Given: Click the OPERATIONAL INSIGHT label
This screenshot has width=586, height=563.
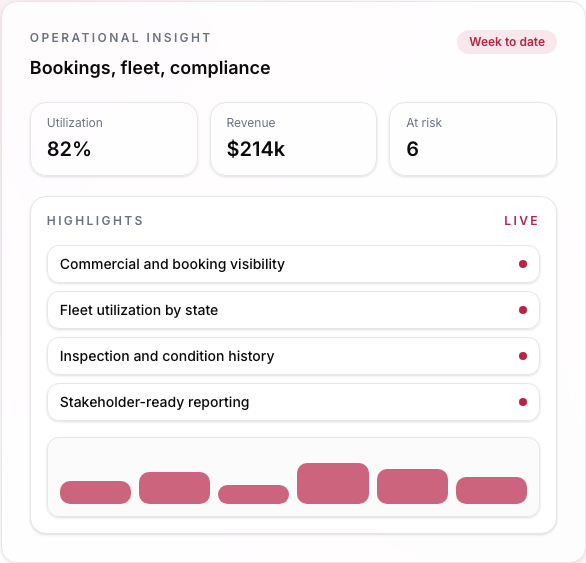Looking at the screenshot, I should [x=121, y=38].
